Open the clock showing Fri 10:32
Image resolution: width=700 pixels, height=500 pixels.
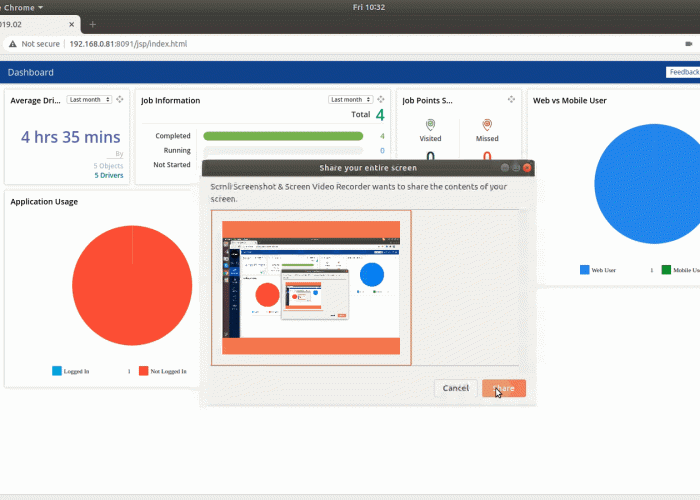tap(370, 7)
